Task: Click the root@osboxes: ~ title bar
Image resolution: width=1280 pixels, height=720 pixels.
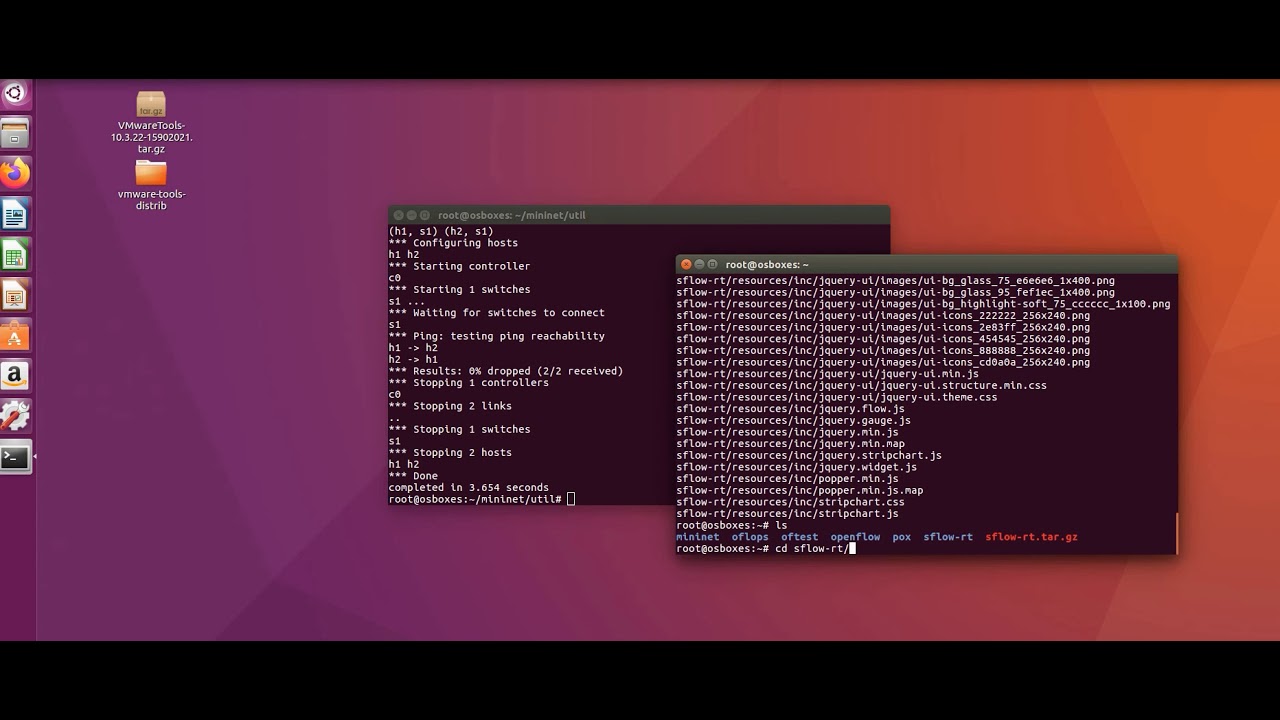Action: click(927, 265)
